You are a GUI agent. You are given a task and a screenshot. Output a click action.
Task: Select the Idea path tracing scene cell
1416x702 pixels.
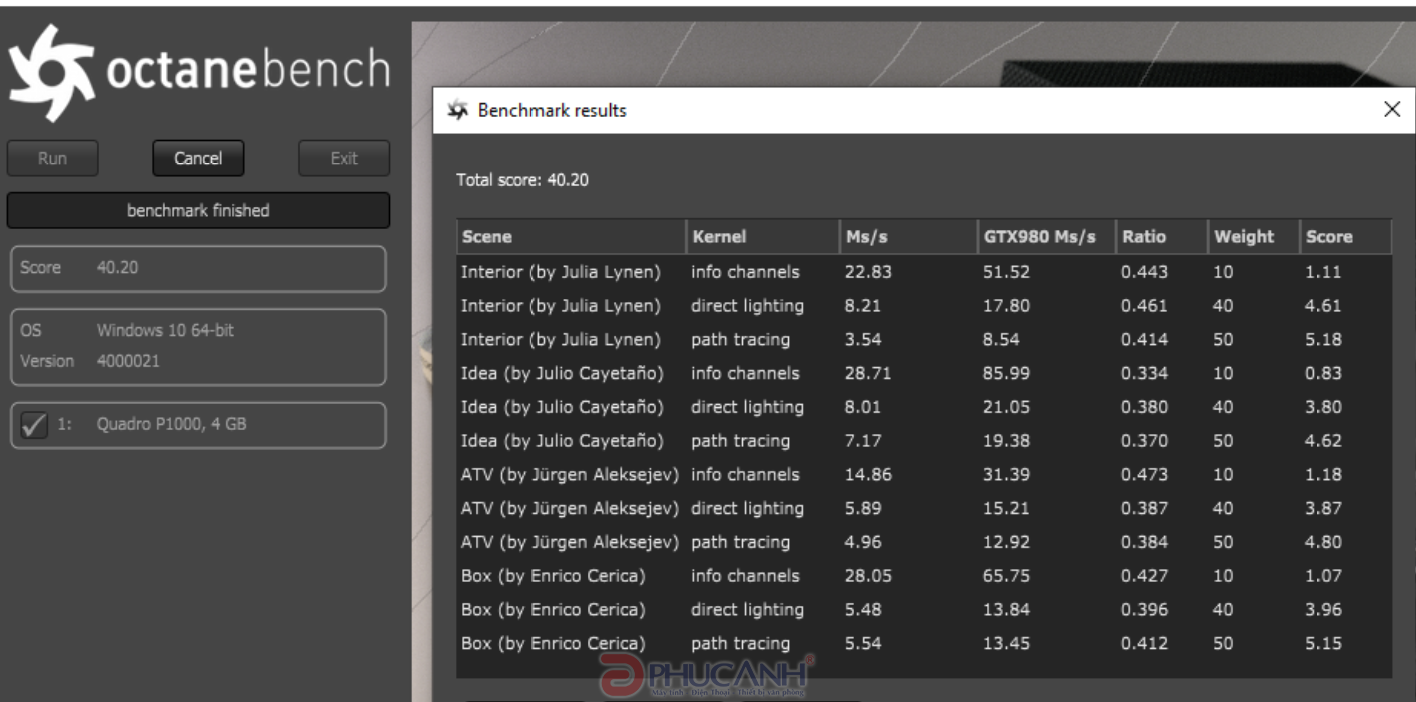click(562, 441)
